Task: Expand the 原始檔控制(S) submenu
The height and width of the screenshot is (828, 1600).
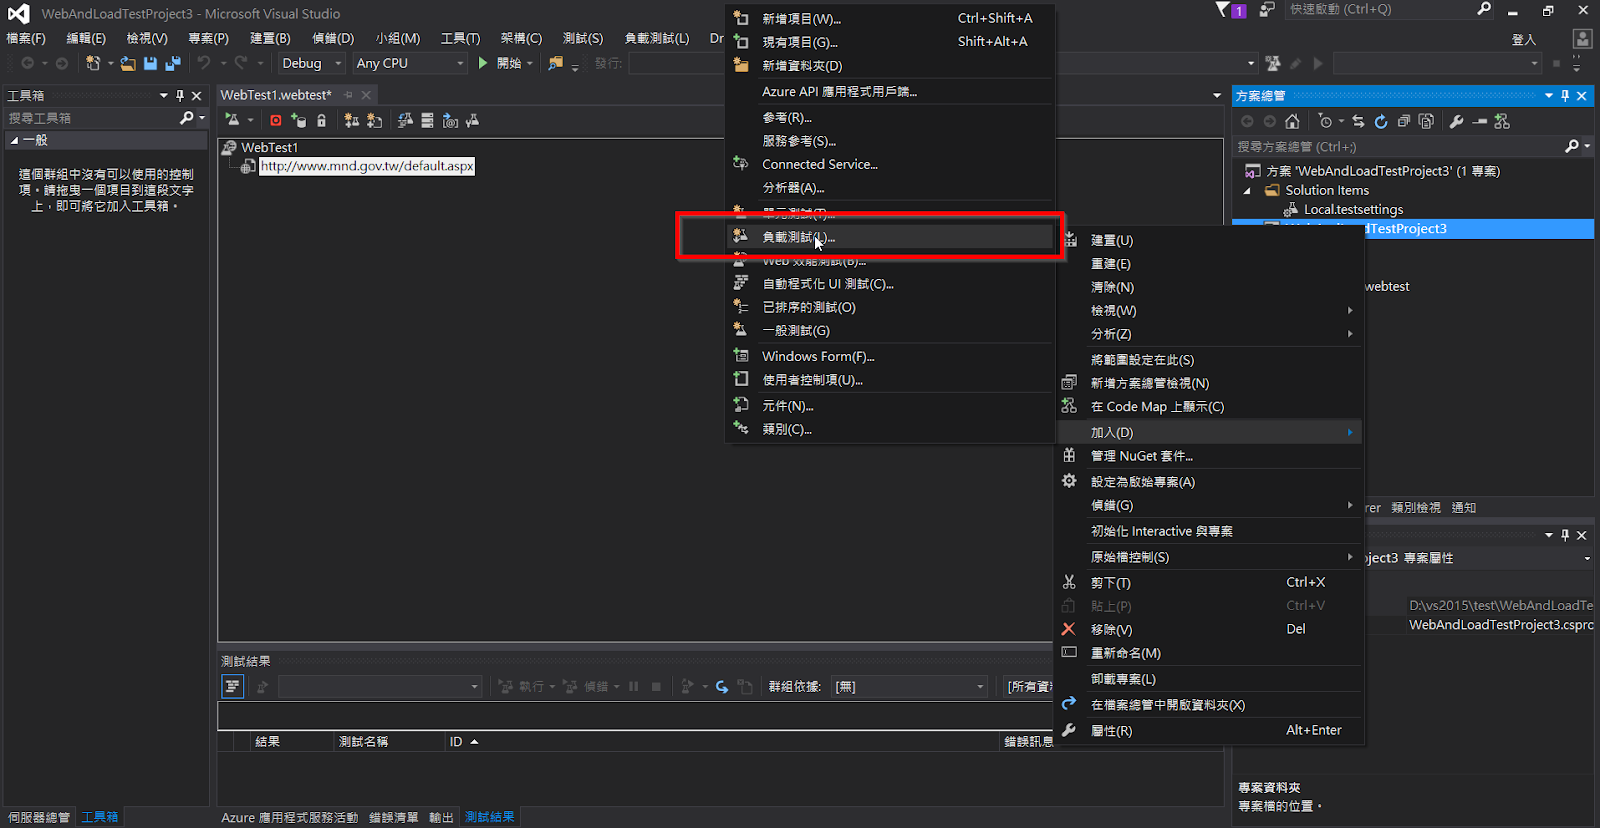Action: (1210, 557)
